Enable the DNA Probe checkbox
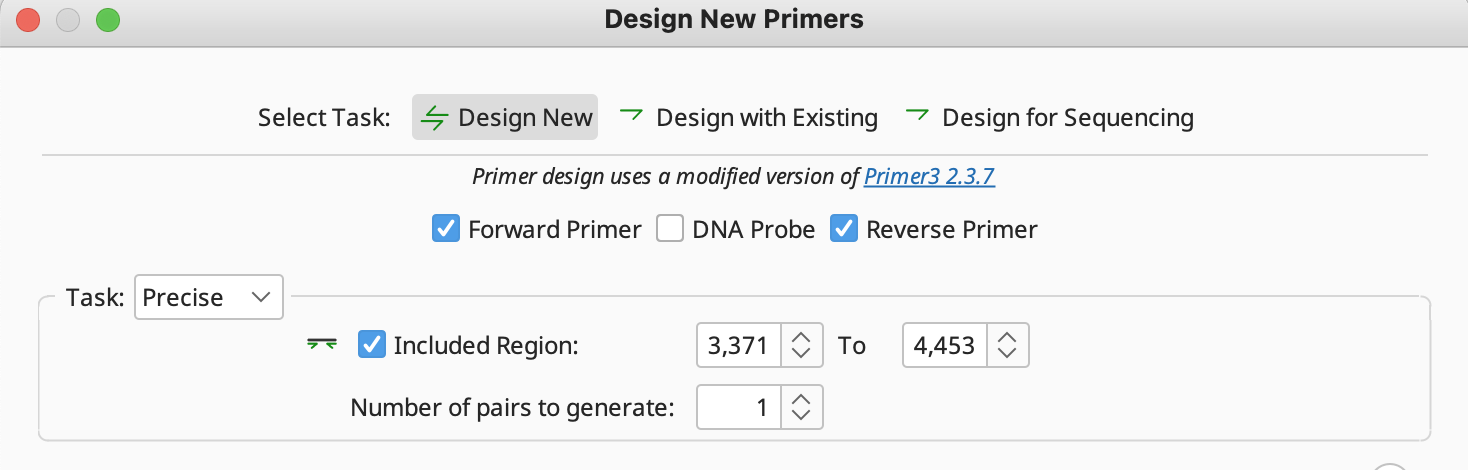 click(670, 229)
